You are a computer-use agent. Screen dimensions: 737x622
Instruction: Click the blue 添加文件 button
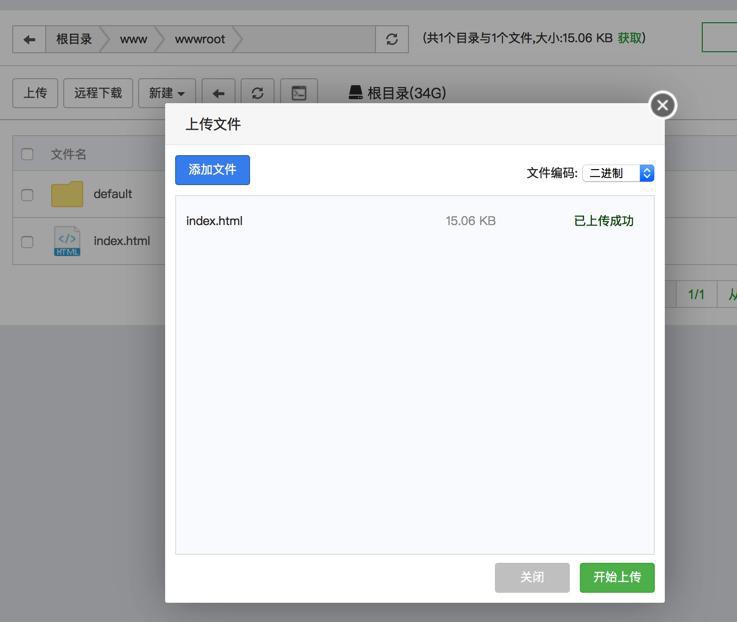(x=212, y=170)
